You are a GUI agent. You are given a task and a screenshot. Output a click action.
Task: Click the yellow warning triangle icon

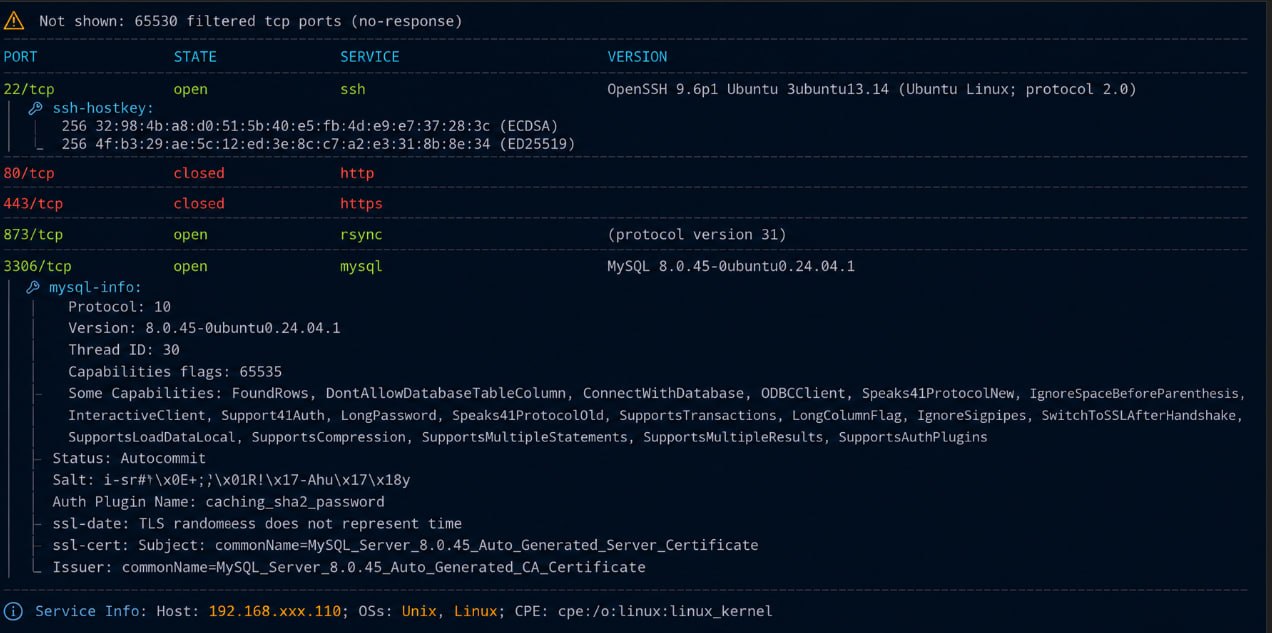click(x=14, y=20)
